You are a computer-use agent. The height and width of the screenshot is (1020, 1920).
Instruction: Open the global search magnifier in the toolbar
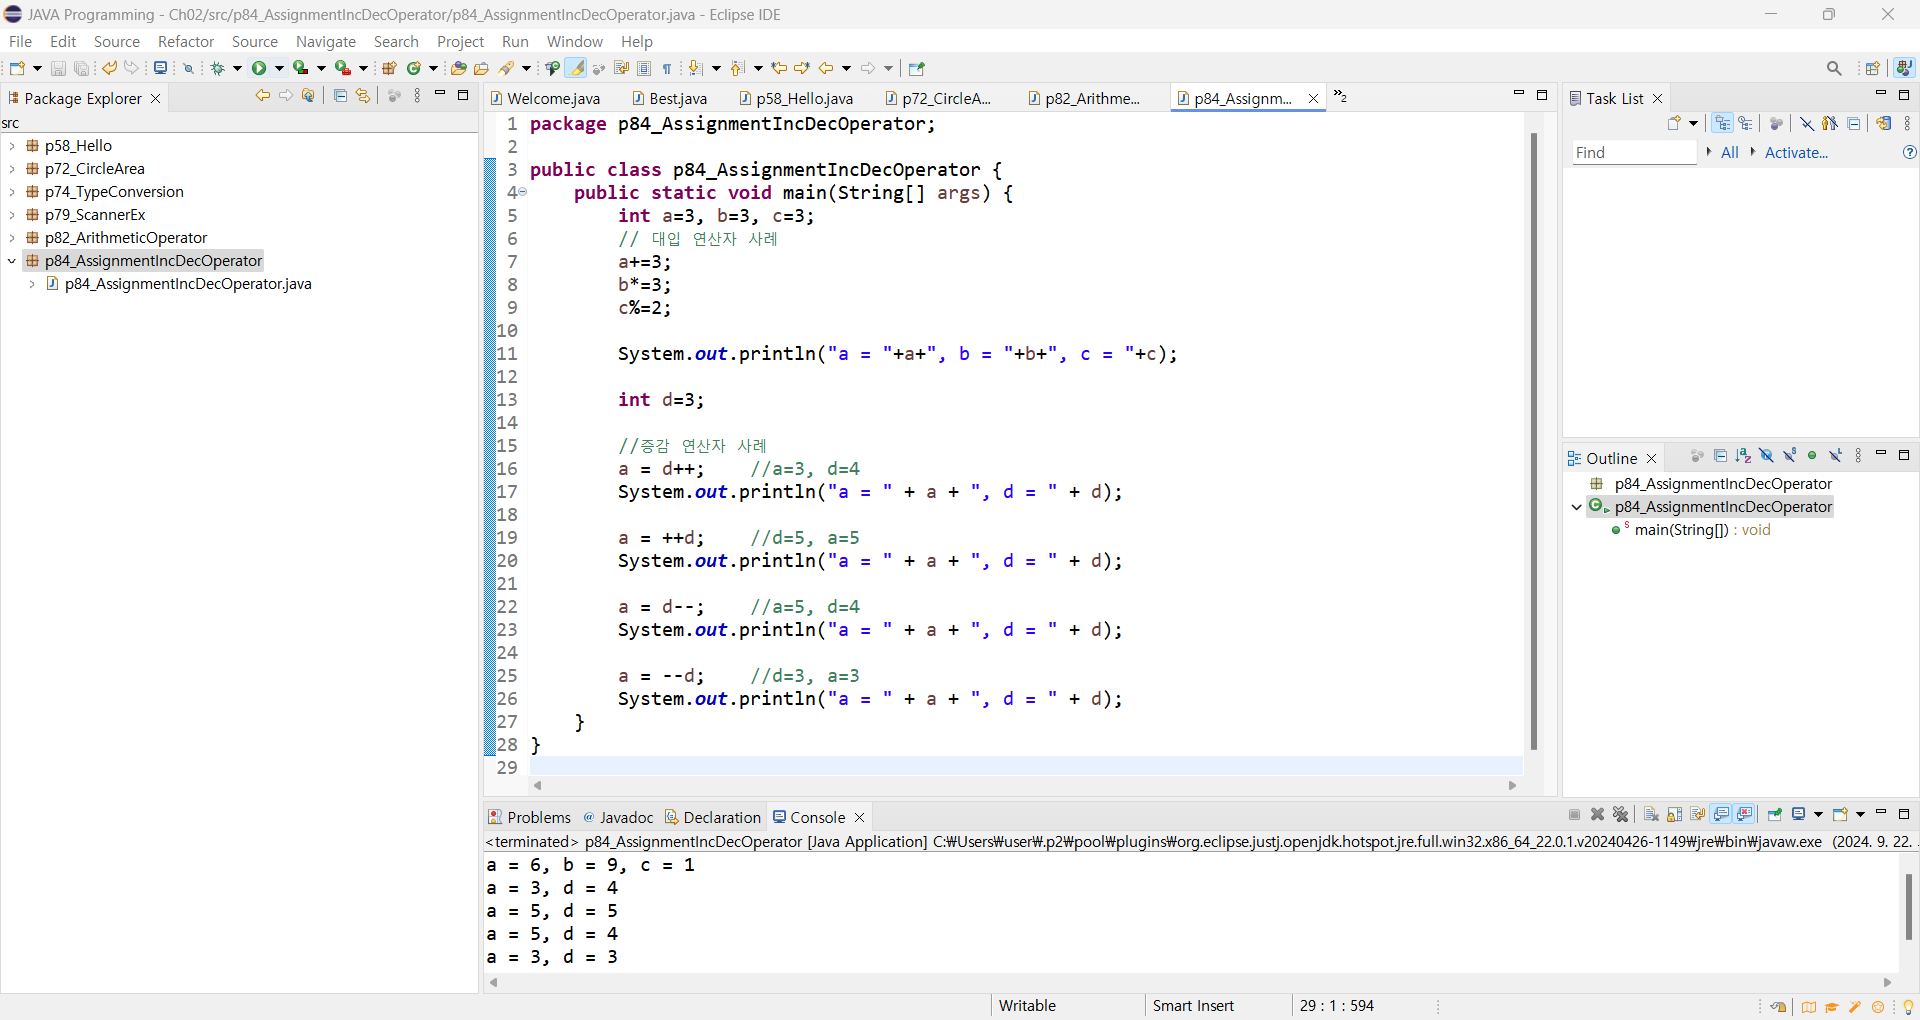pos(1834,68)
